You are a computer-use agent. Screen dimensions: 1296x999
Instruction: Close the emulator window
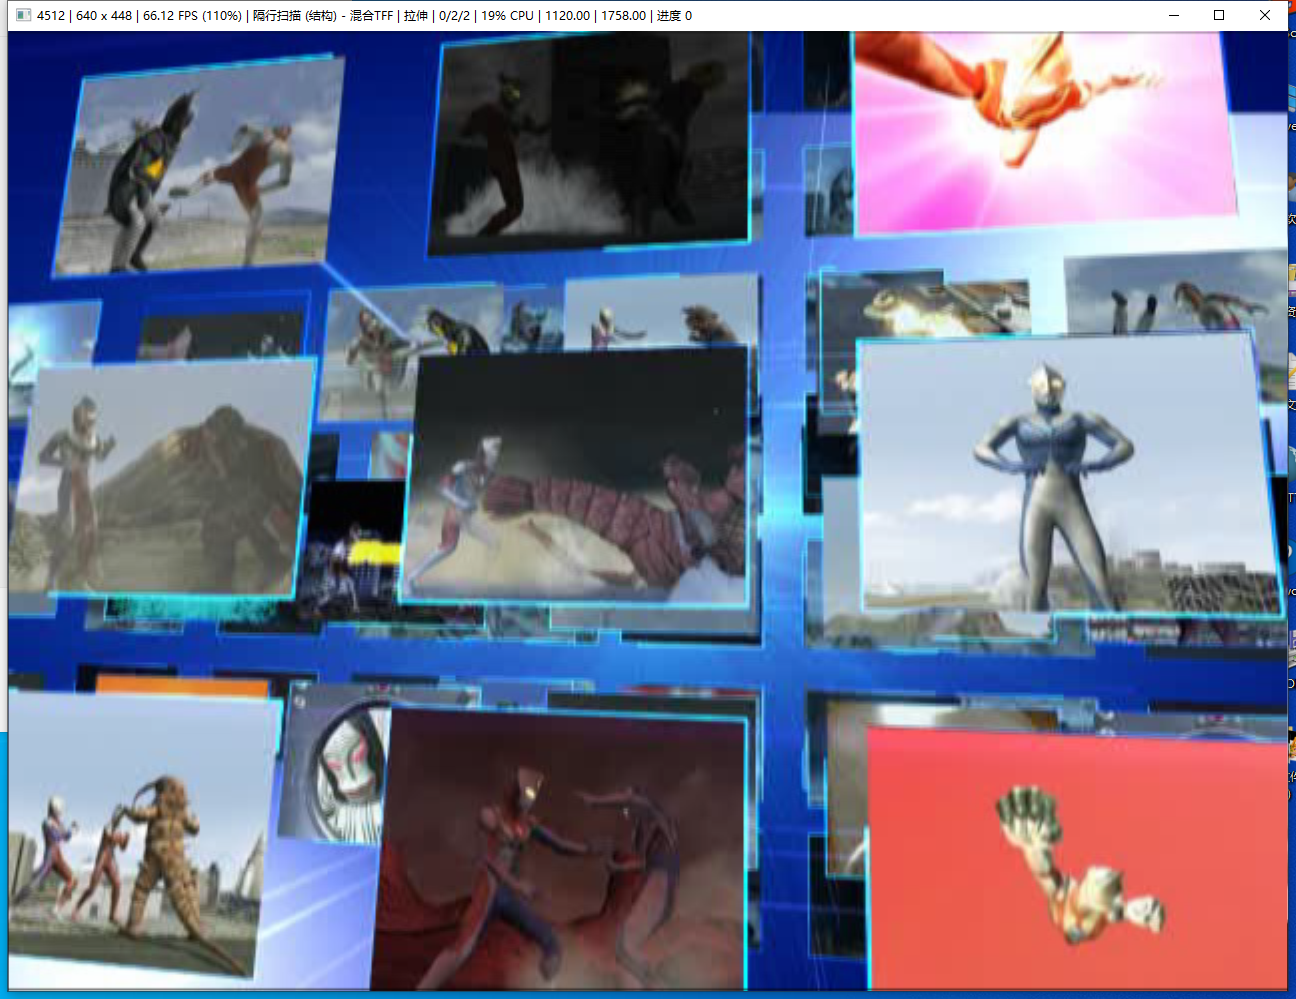pos(1265,15)
